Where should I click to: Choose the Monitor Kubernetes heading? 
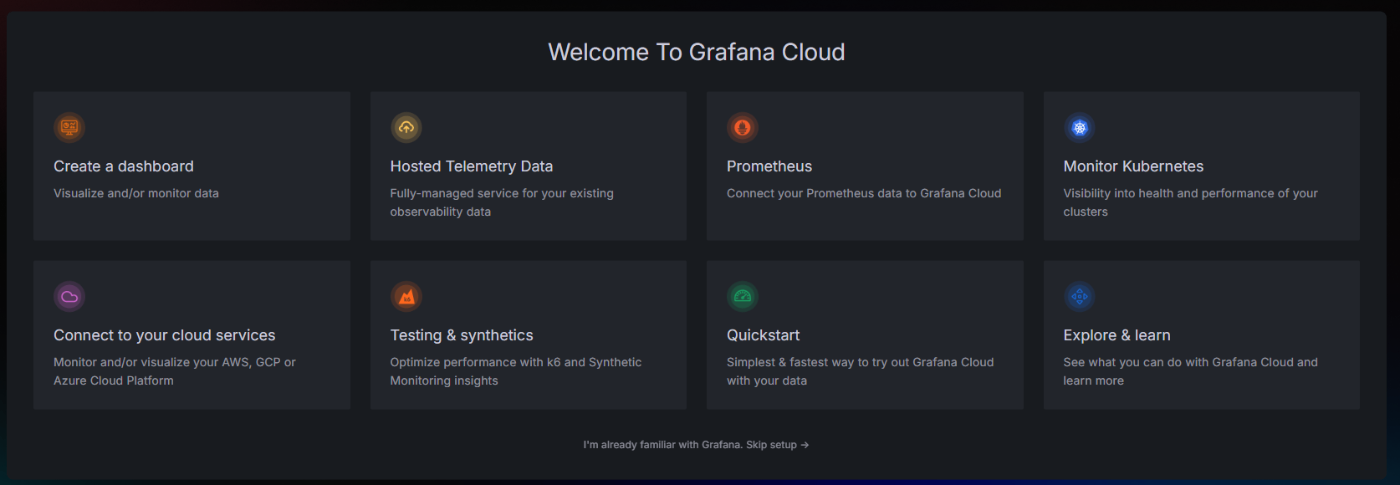1133,166
